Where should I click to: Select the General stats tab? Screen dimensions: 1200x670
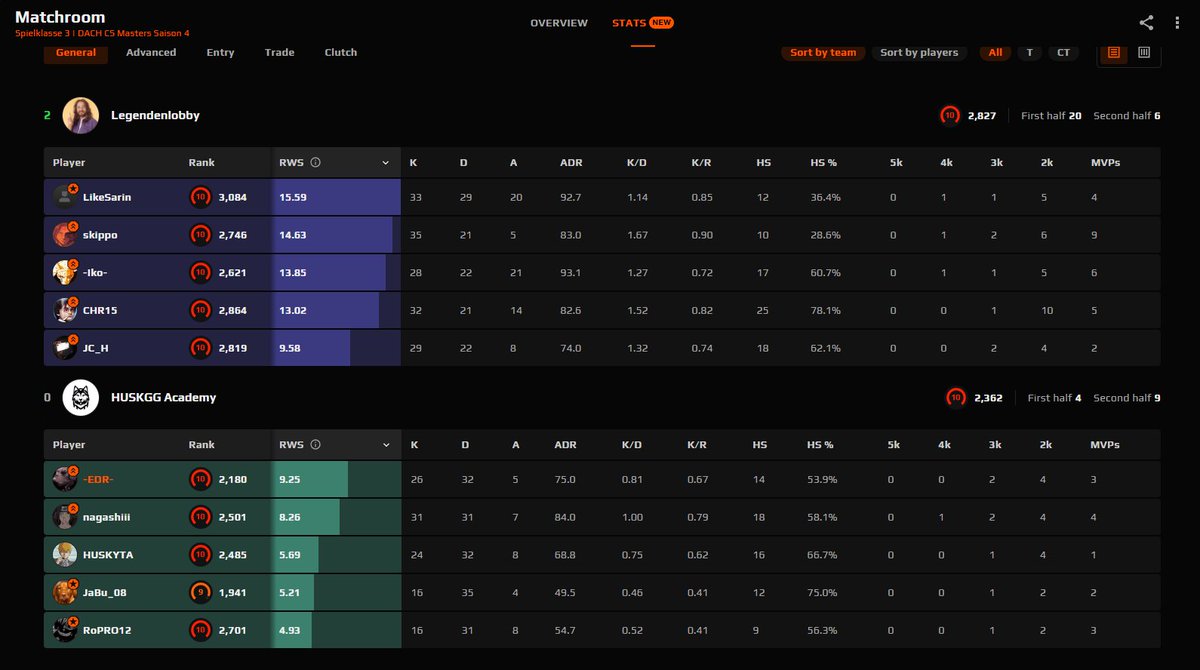(76, 52)
